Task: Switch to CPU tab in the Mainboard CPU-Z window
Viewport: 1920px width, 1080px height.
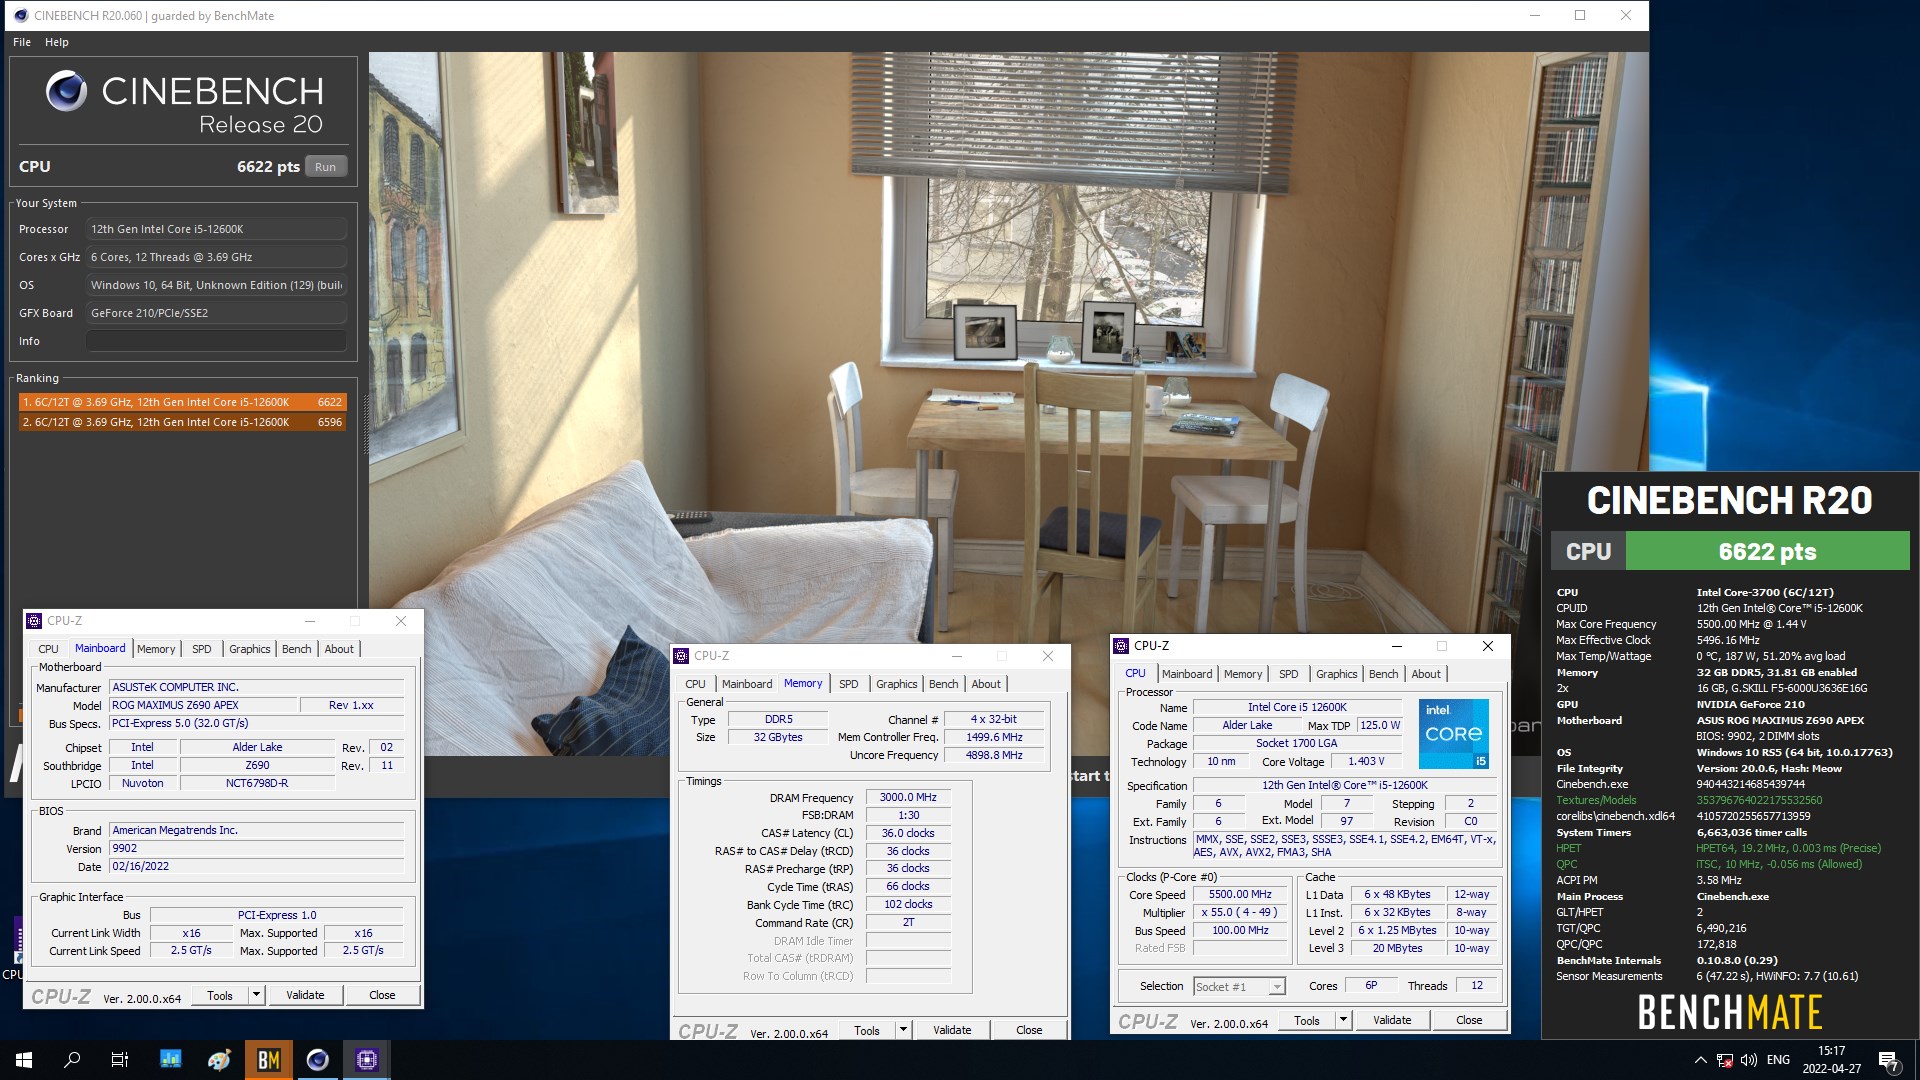Action: (48, 649)
